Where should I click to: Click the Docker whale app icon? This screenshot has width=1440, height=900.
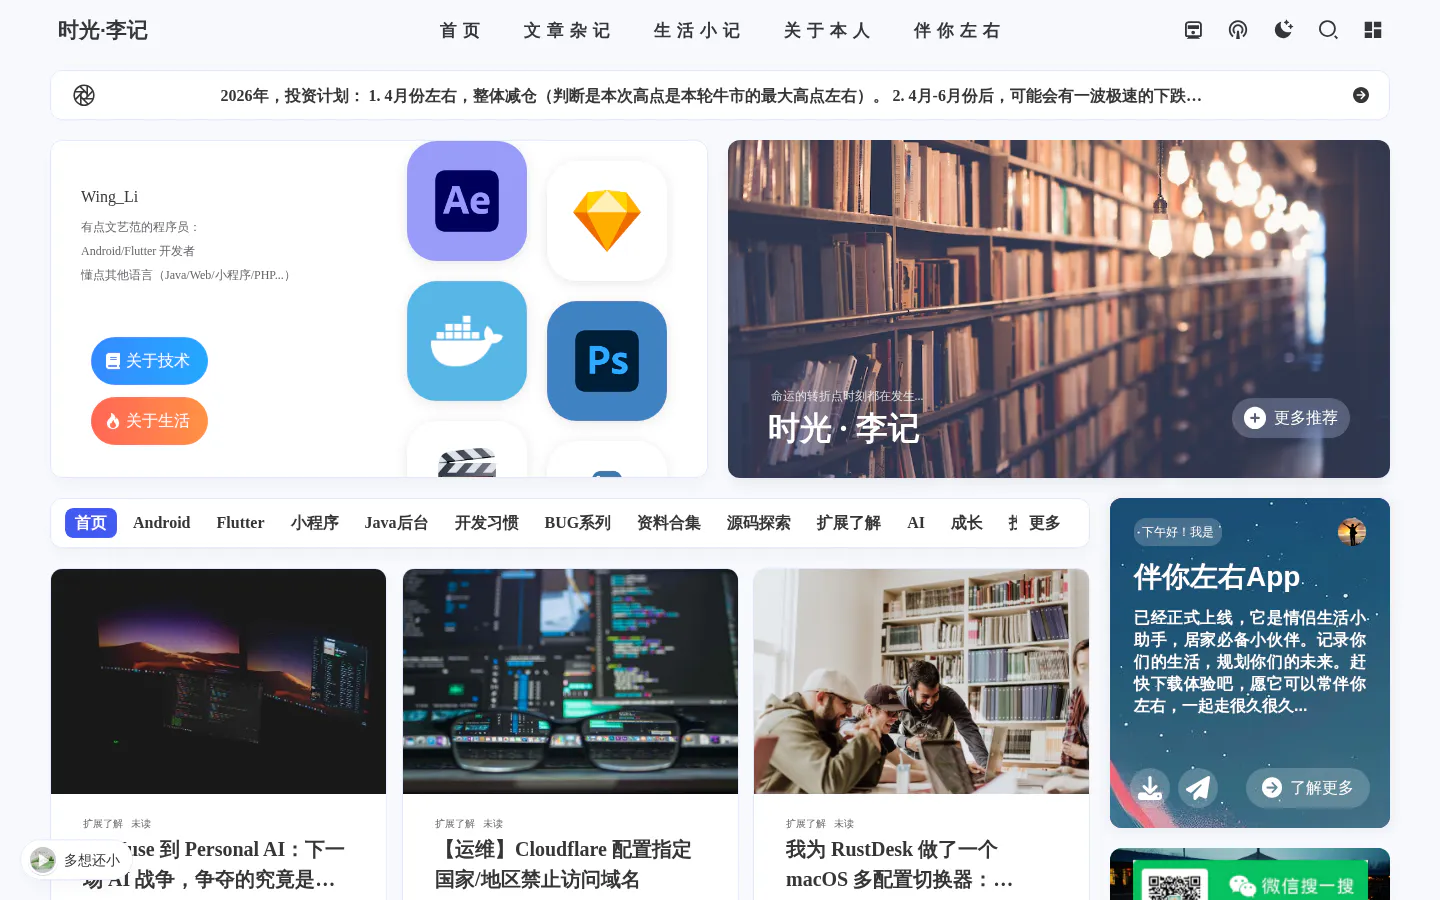click(467, 341)
